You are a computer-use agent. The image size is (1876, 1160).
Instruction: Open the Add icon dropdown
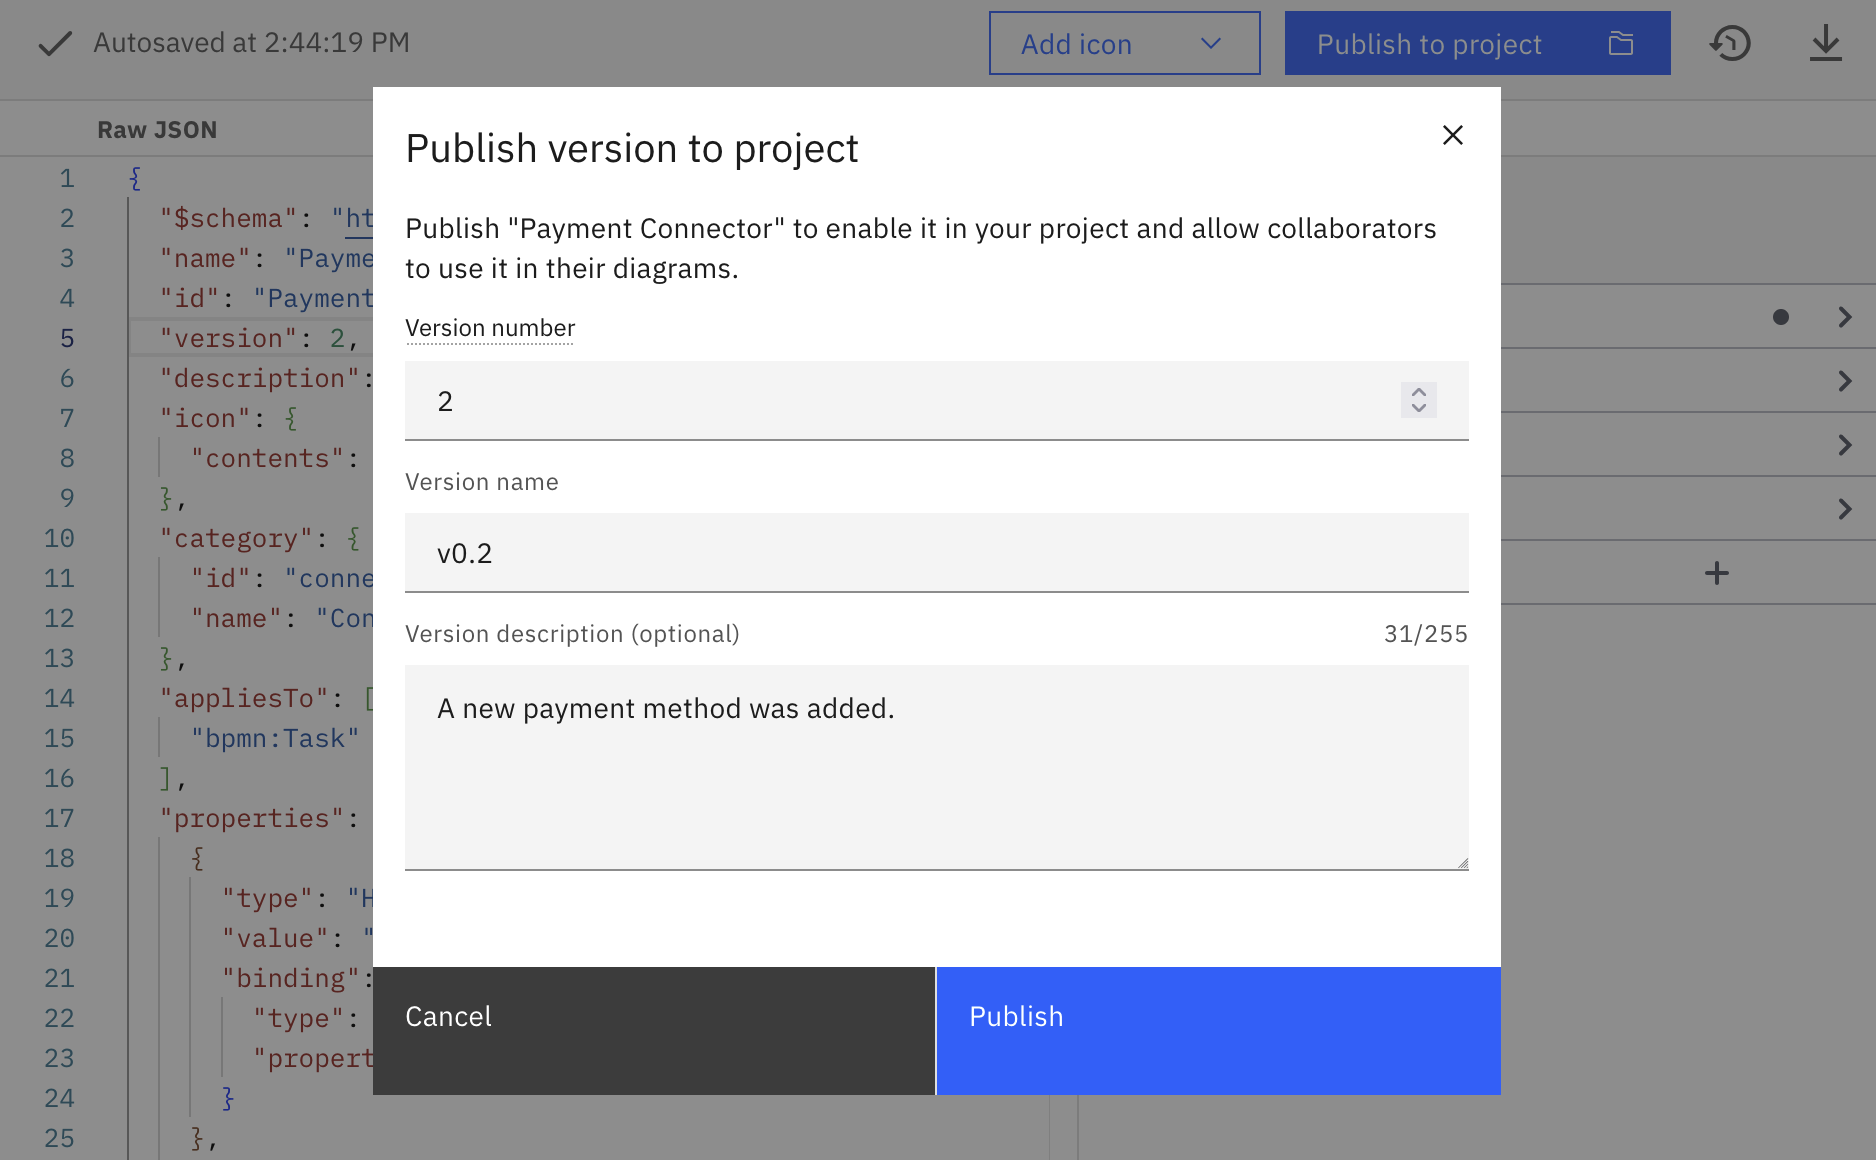1124,43
